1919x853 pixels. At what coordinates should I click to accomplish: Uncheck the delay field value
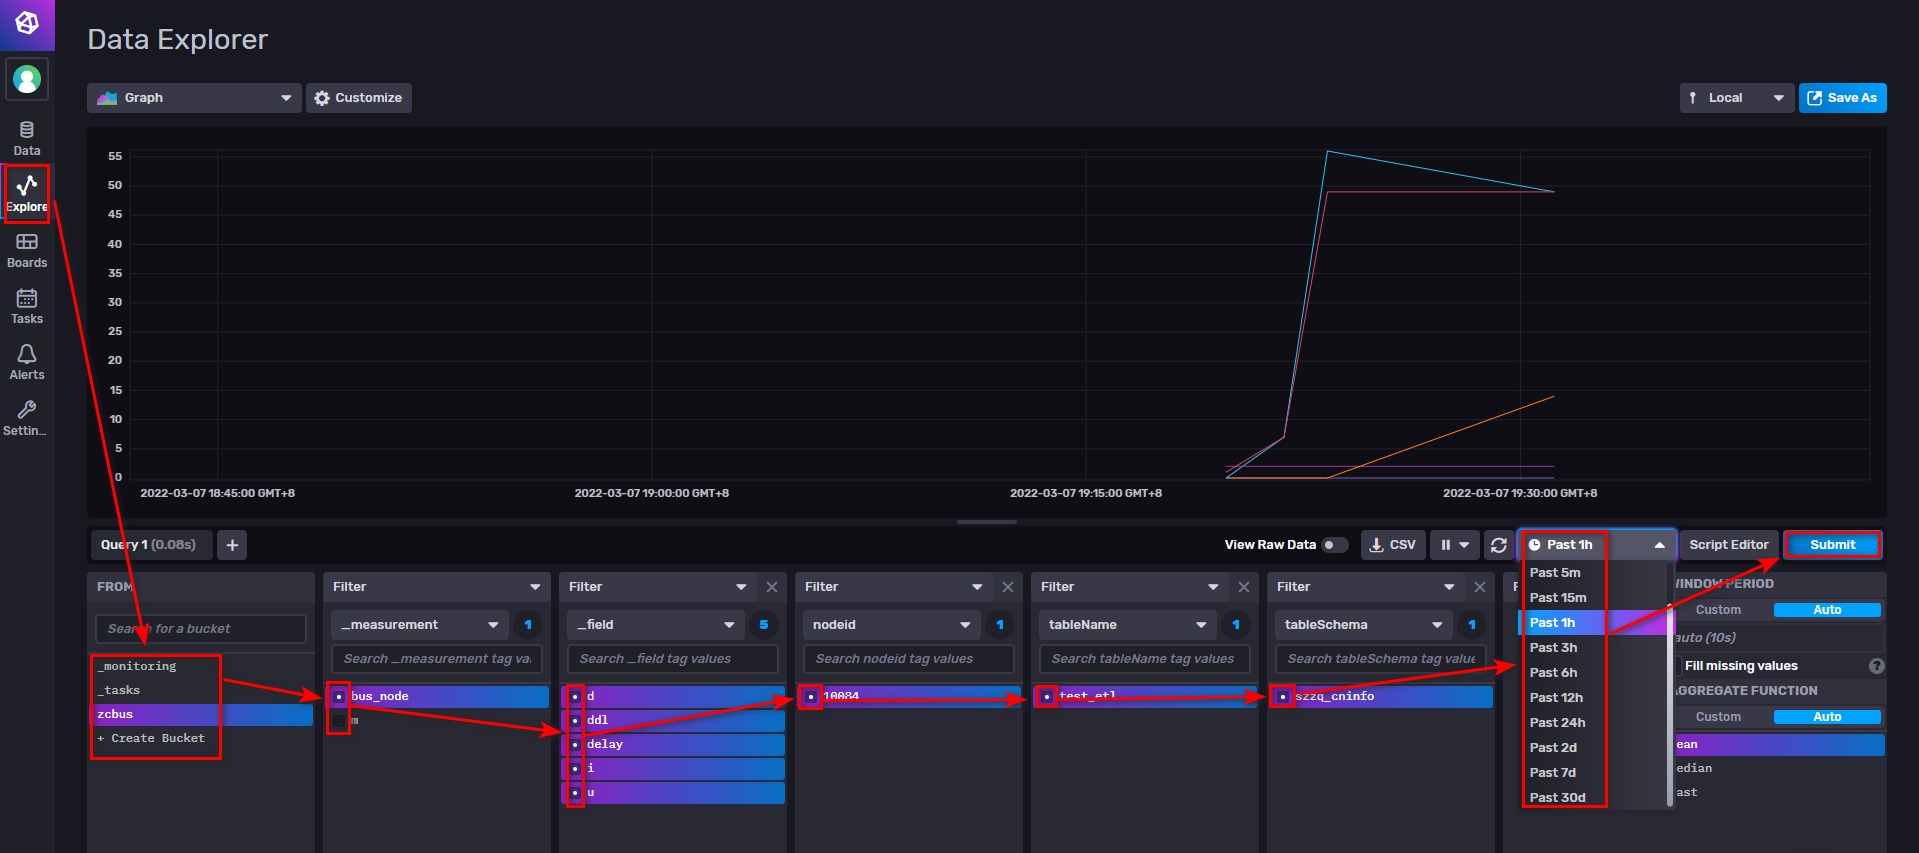(575, 744)
